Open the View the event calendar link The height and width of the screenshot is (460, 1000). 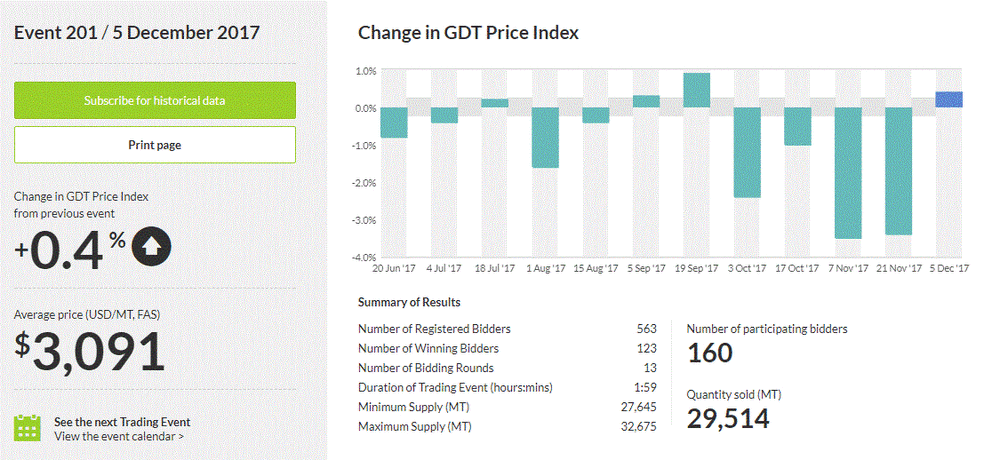click(118, 437)
